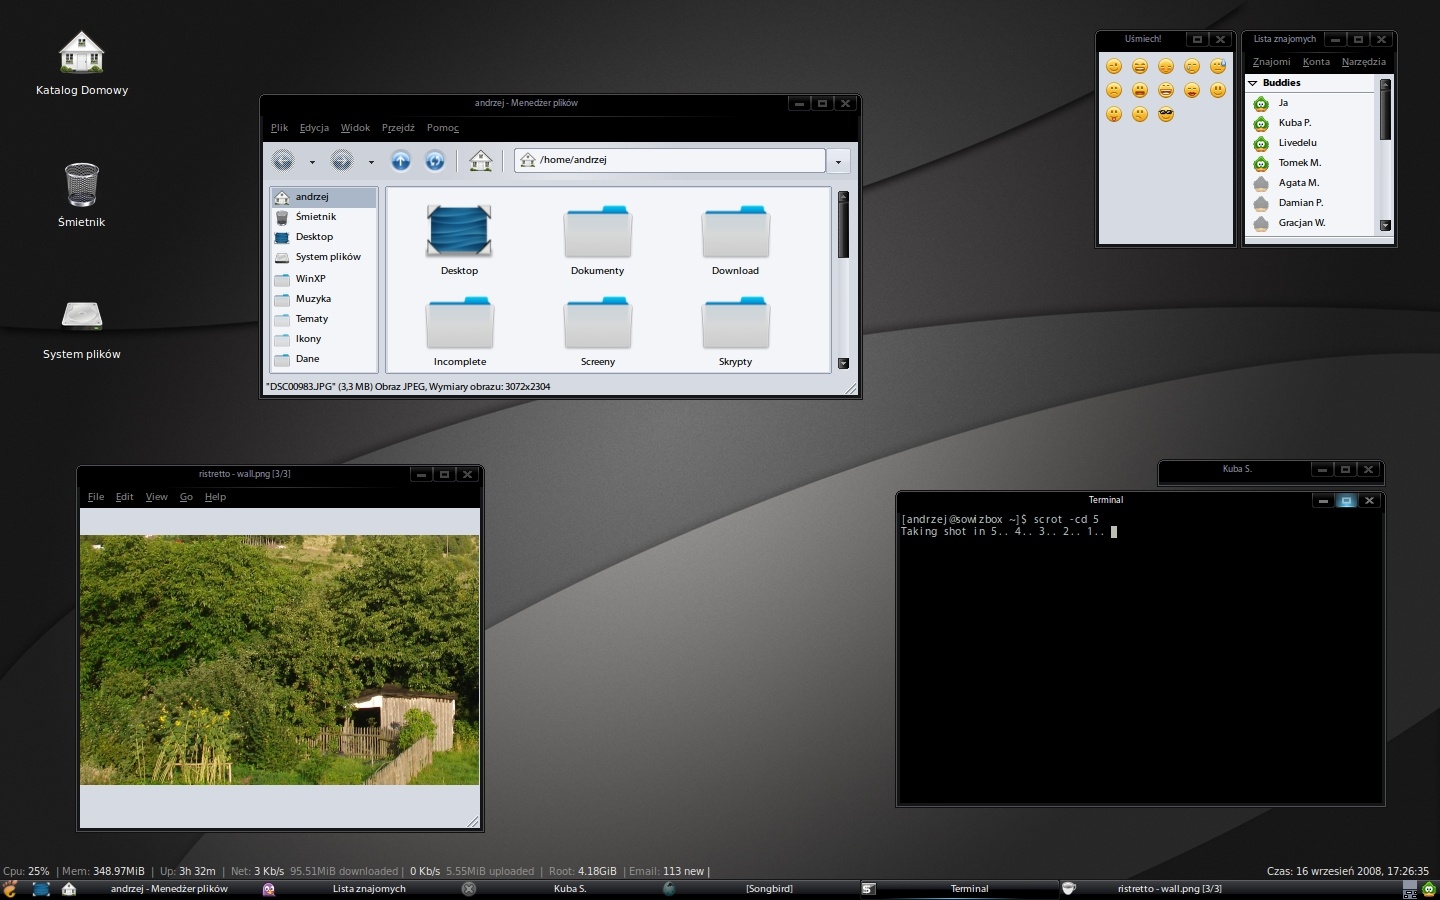Open the View menu in ristretto
1440x900 pixels.
pyautogui.click(x=157, y=497)
